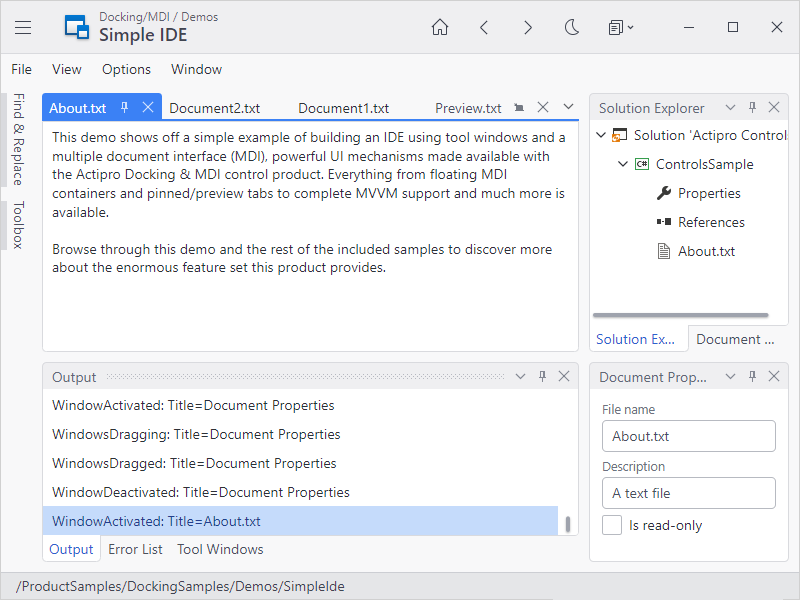Open the Output panel options chevron
Viewport: 800px width, 600px height.
(x=520, y=377)
